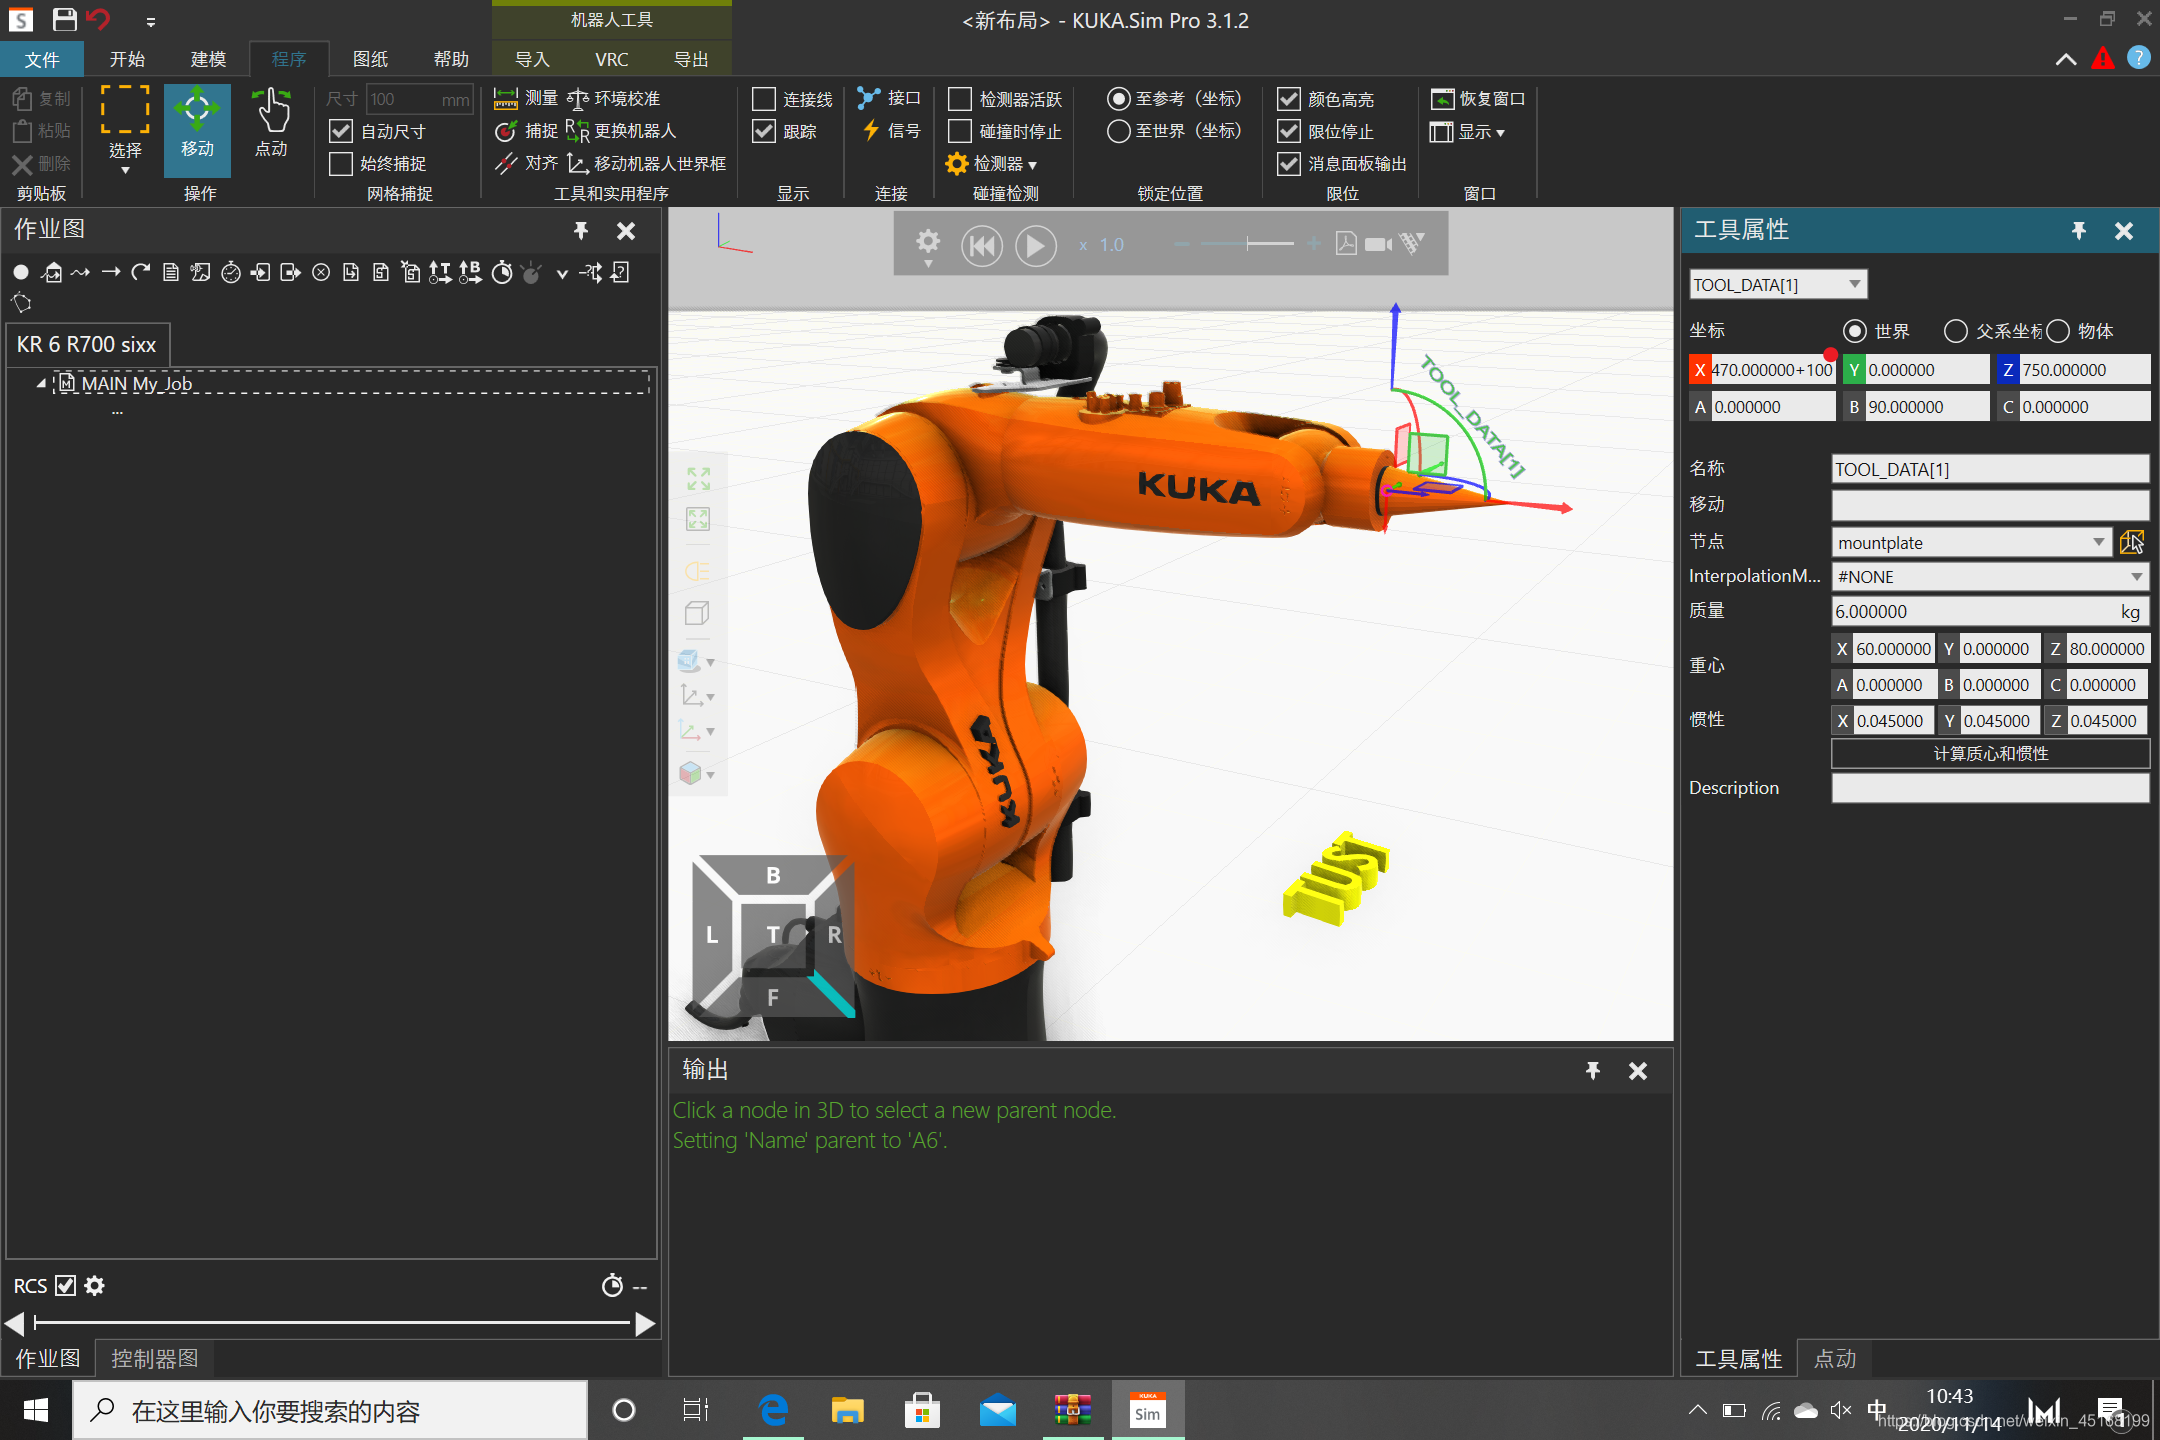Click the simulation speed slider

[1247, 244]
